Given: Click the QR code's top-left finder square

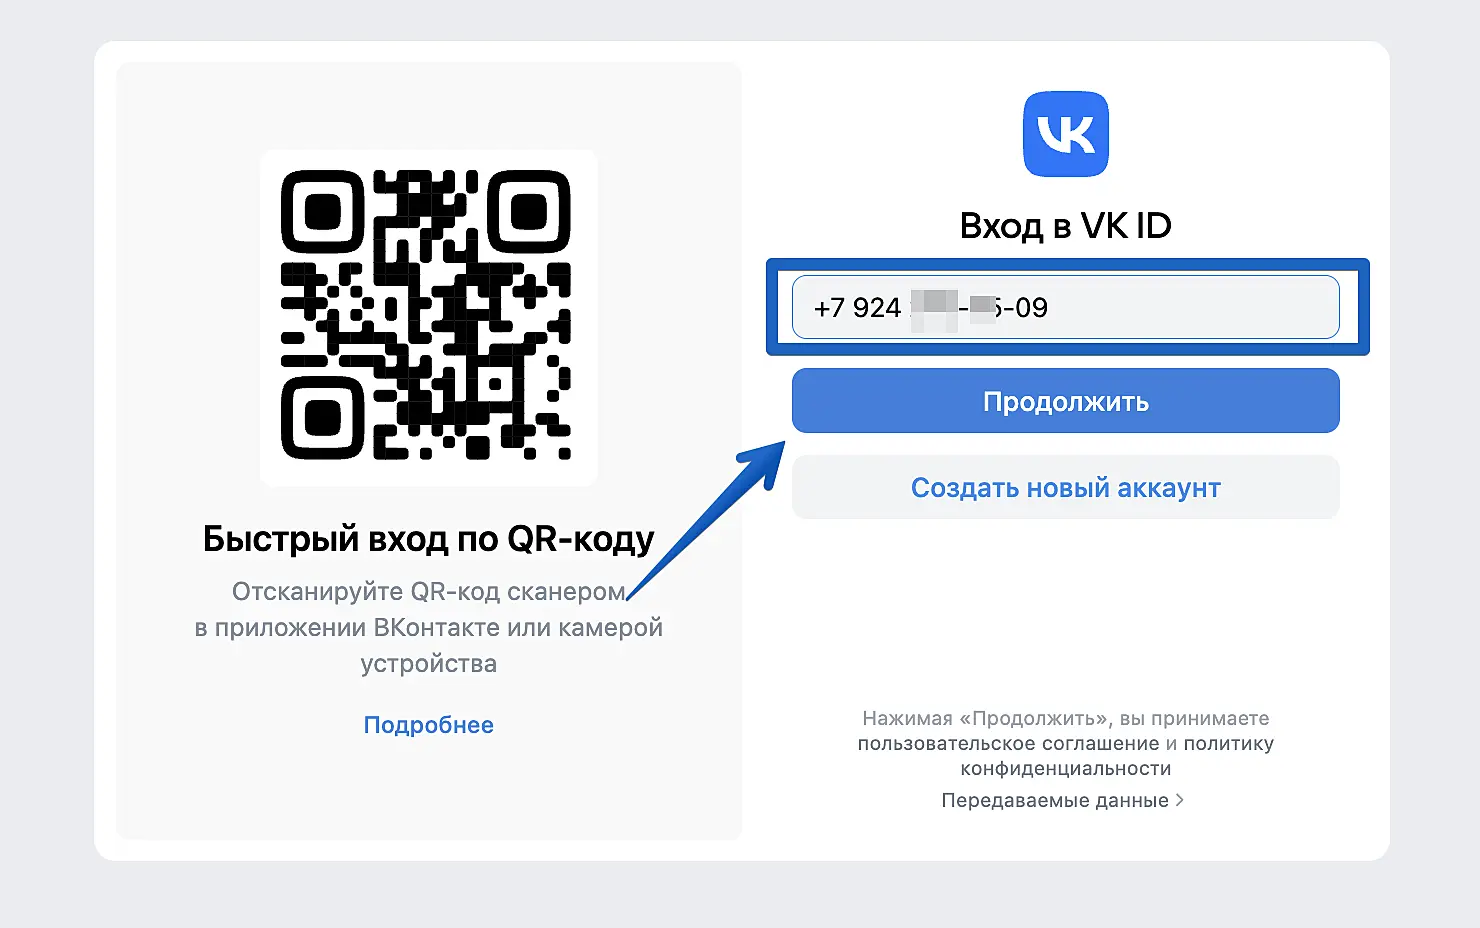Looking at the screenshot, I should click(322, 211).
